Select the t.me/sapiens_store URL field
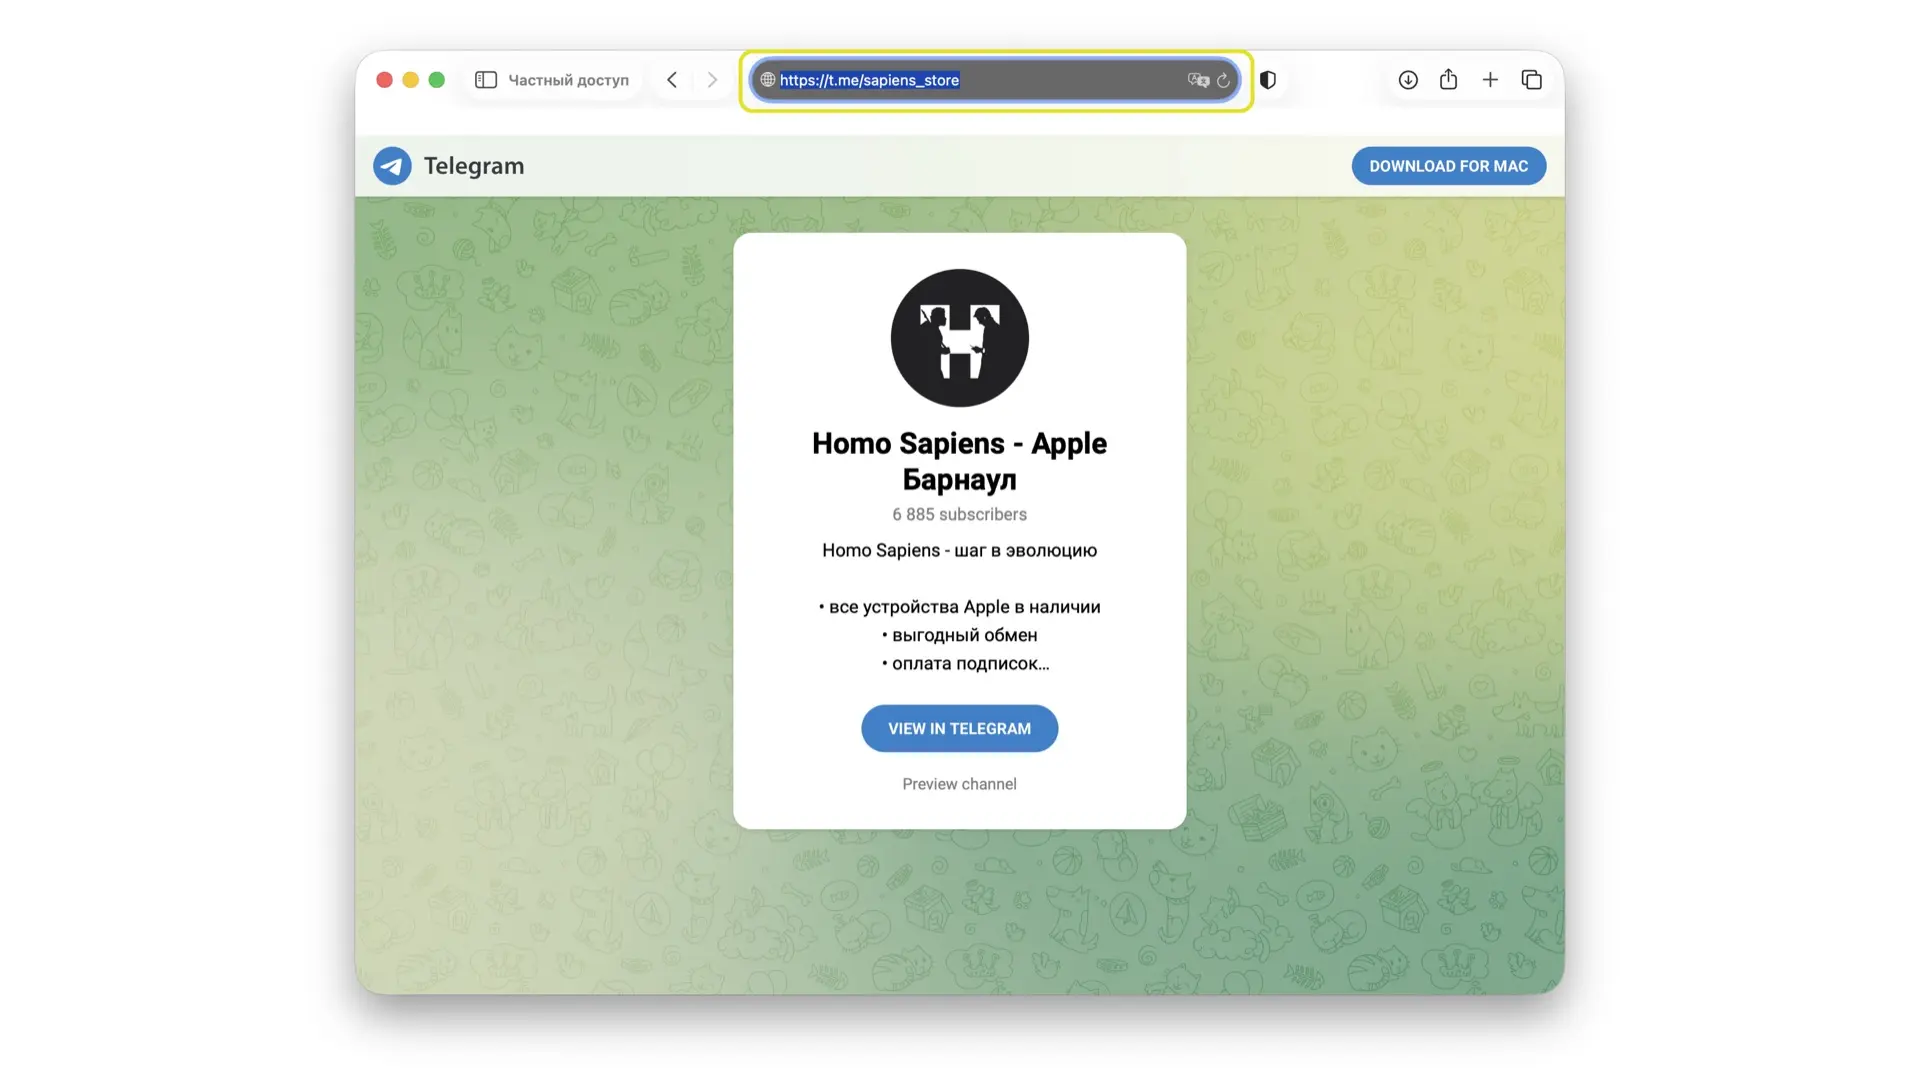1920x1072 pixels. pos(995,80)
